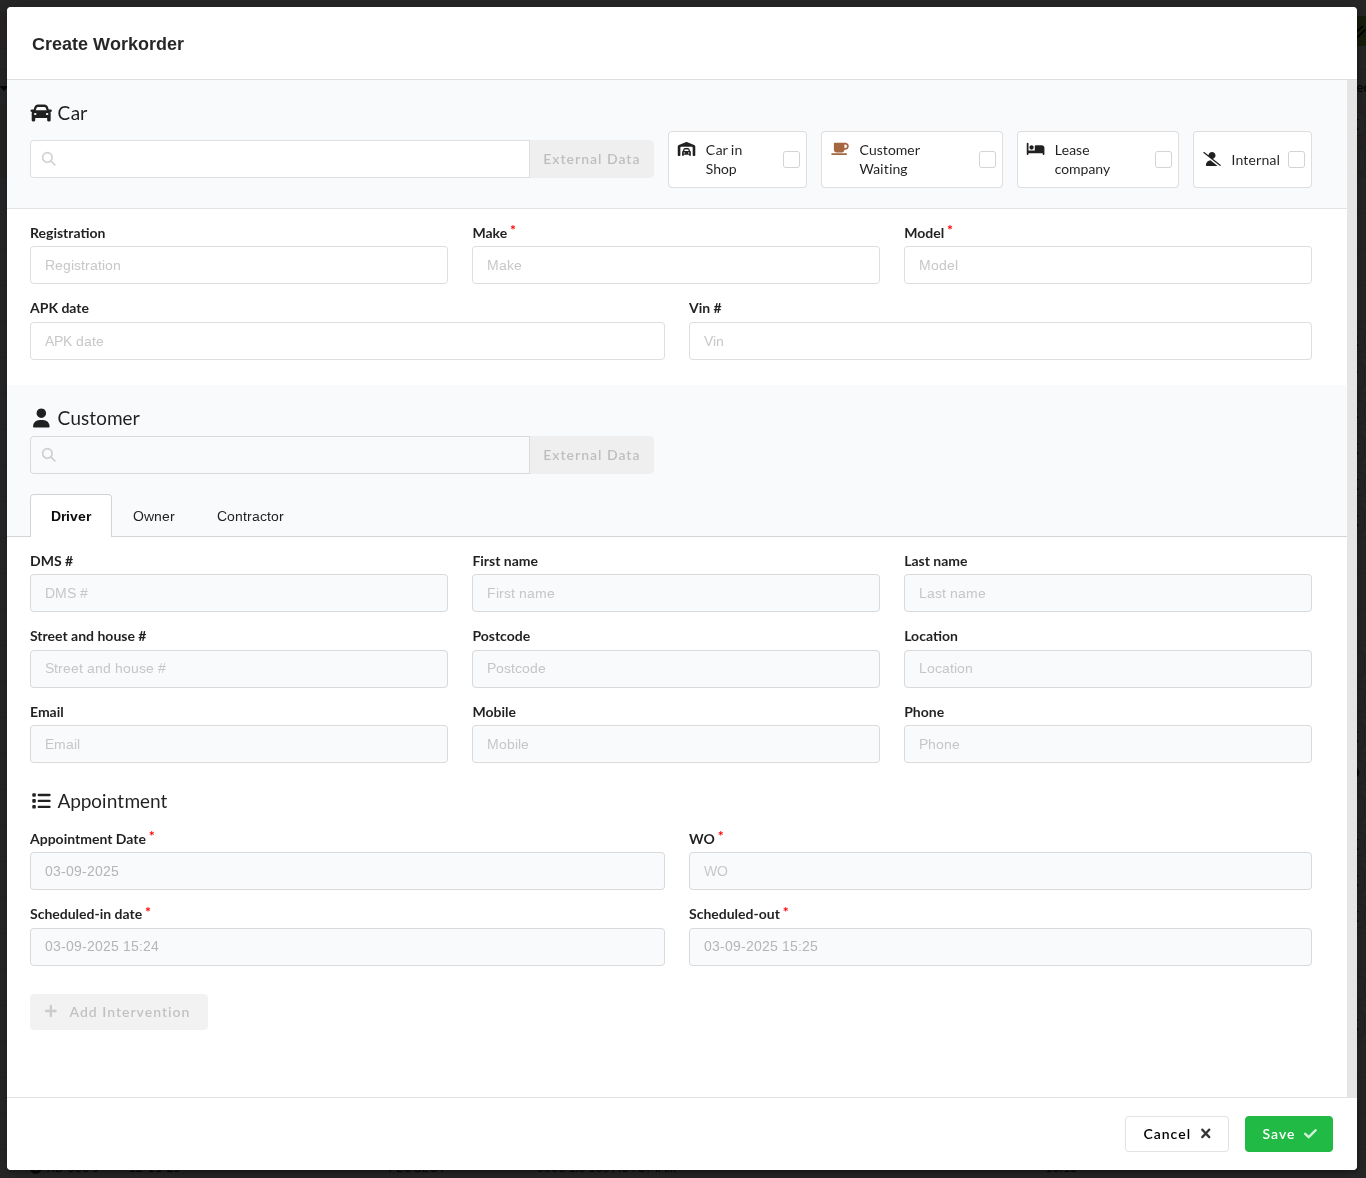Click the WO input field
1366x1178 pixels.
[x=1000, y=871]
